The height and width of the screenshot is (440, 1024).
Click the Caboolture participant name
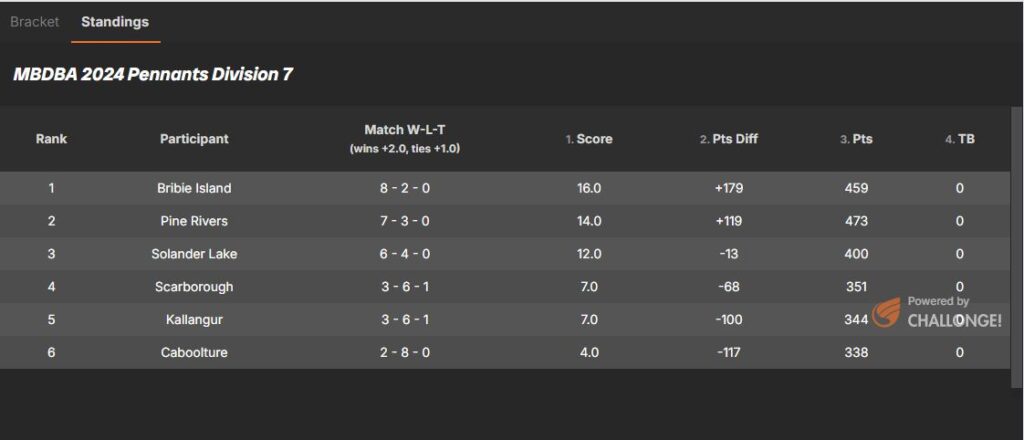click(x=194, y=352)
